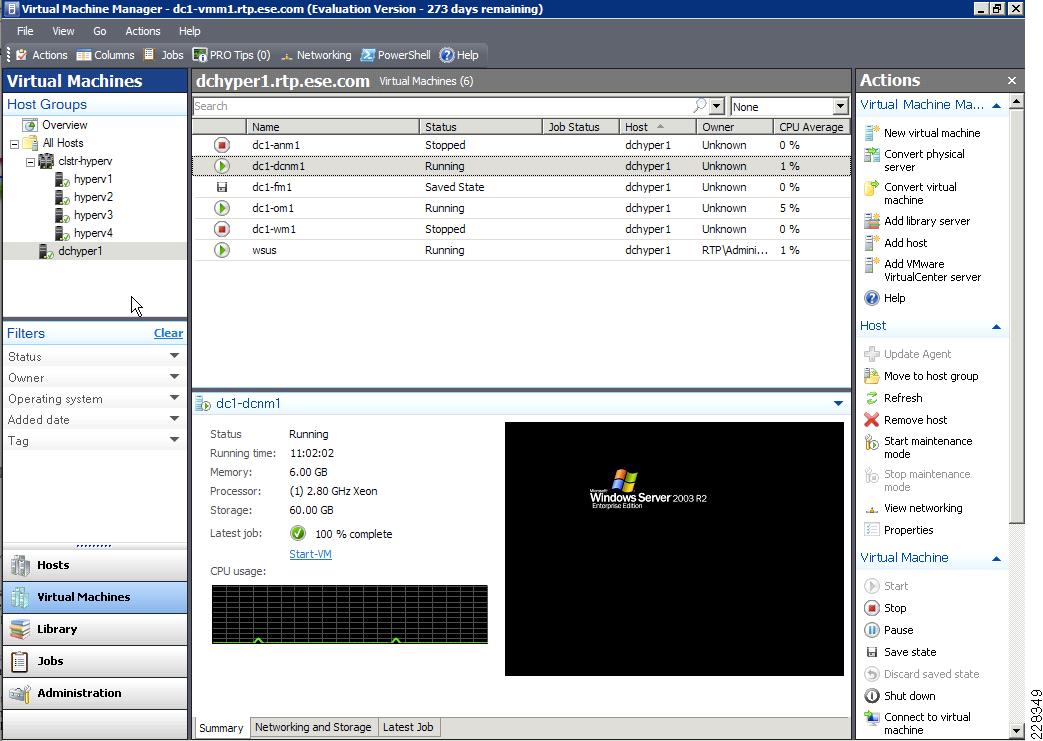
Task: Click Move to host group action
Action: pyautogui.click(x=921, y=376)
